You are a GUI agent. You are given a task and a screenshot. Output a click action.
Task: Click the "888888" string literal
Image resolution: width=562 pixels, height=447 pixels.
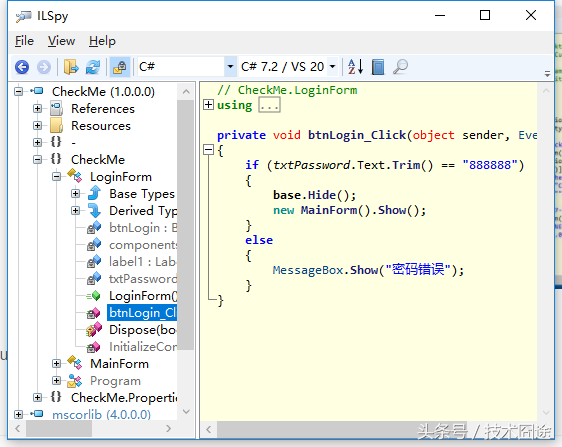tap(490, 165)
